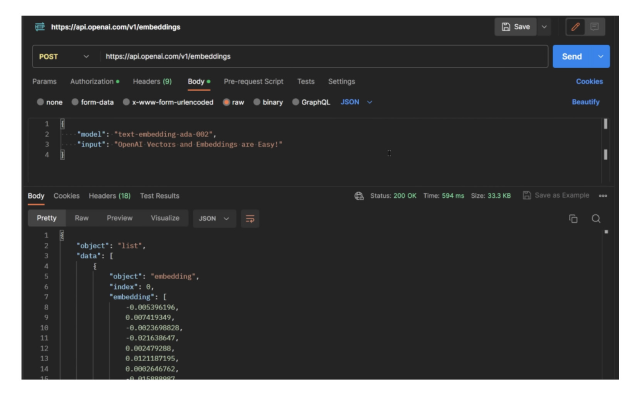Open the Headers (9) request tab
Viewport: 640px width, 397px height.
pos(152,82)
